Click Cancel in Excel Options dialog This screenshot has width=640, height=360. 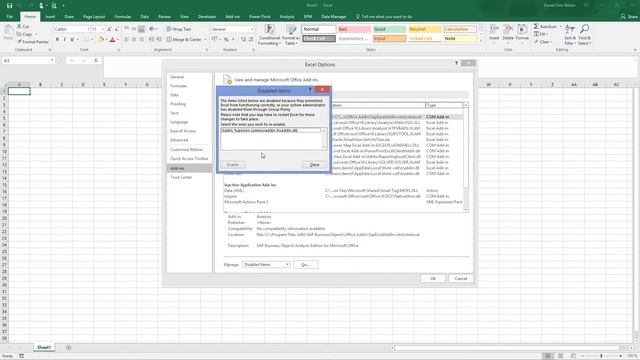click(460, 278)
